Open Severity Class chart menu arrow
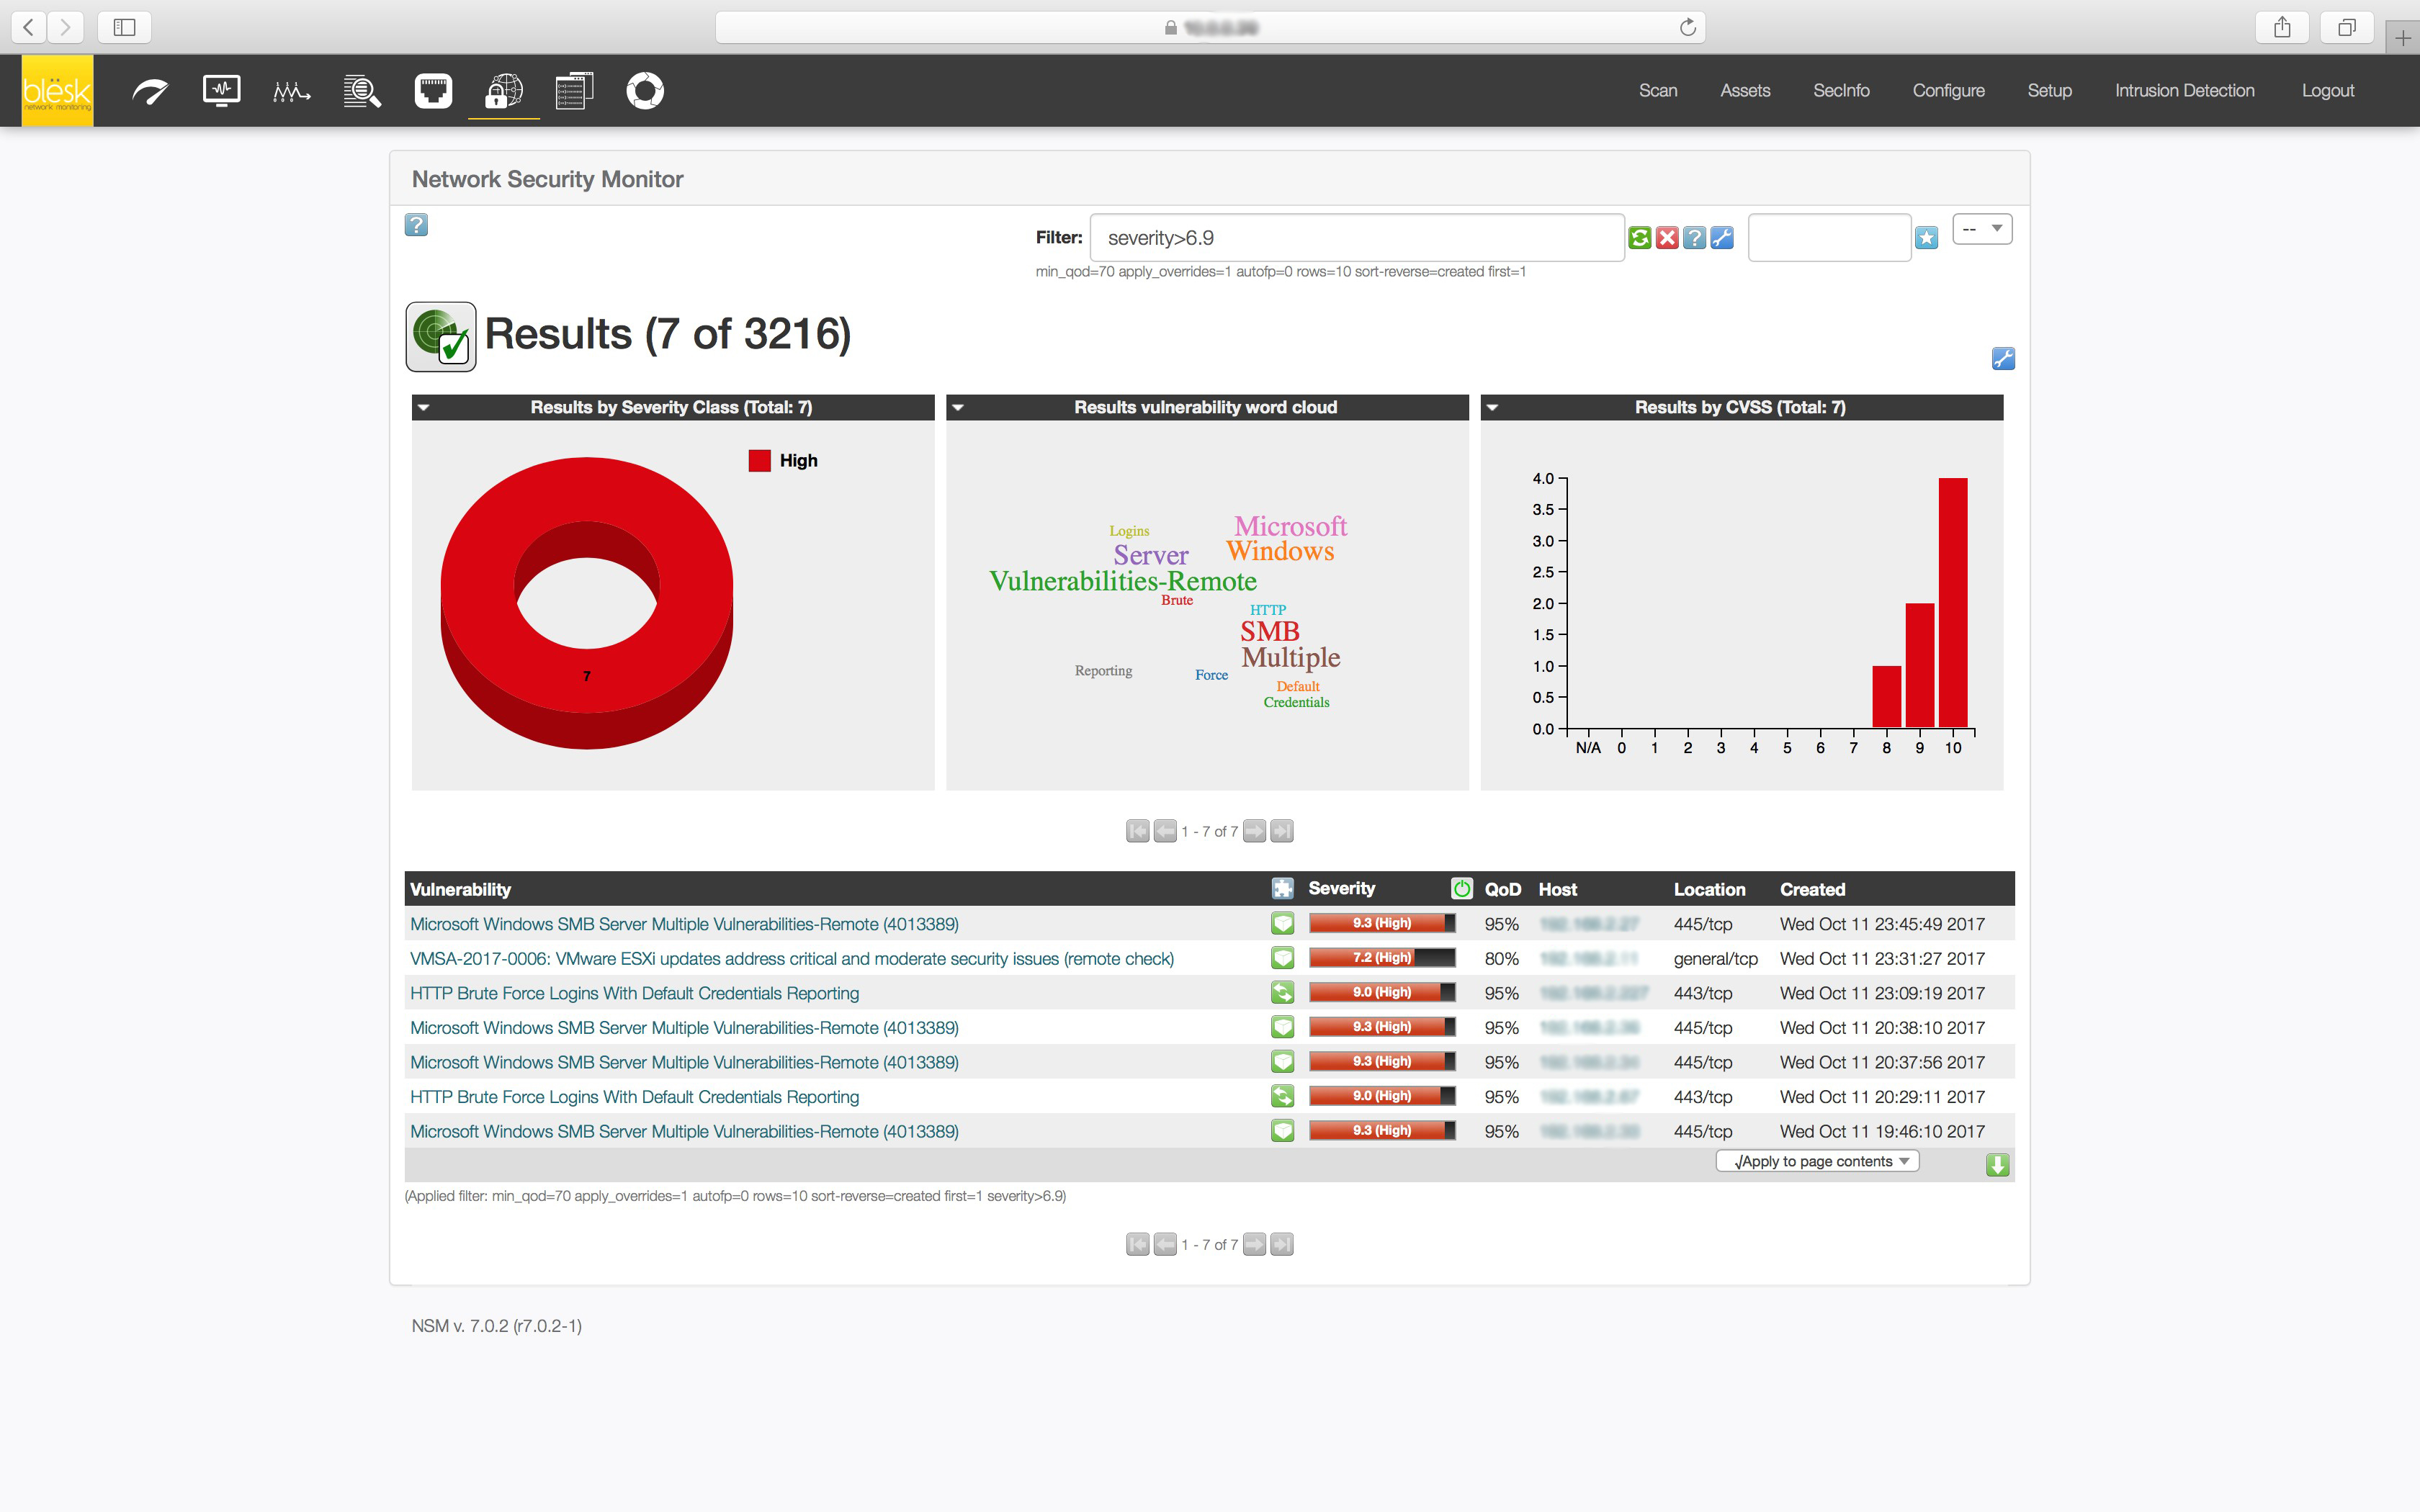 click(x=424, y=407)
